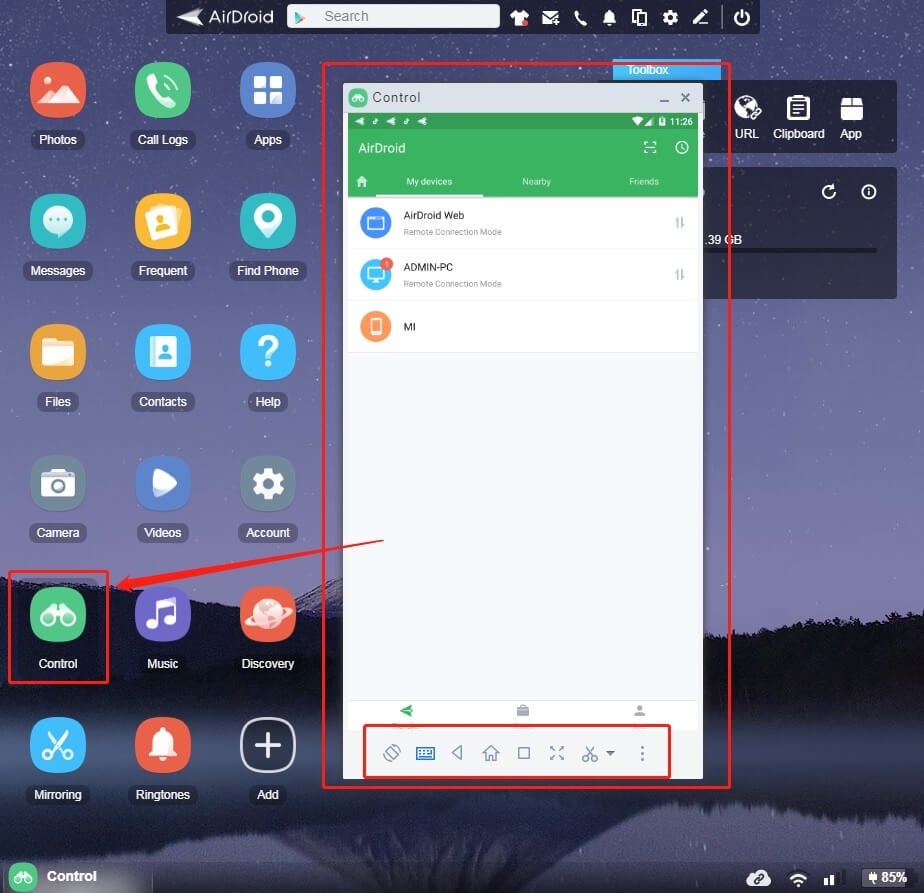Click the home icon tab in AirDroid phone

(362, 182)
